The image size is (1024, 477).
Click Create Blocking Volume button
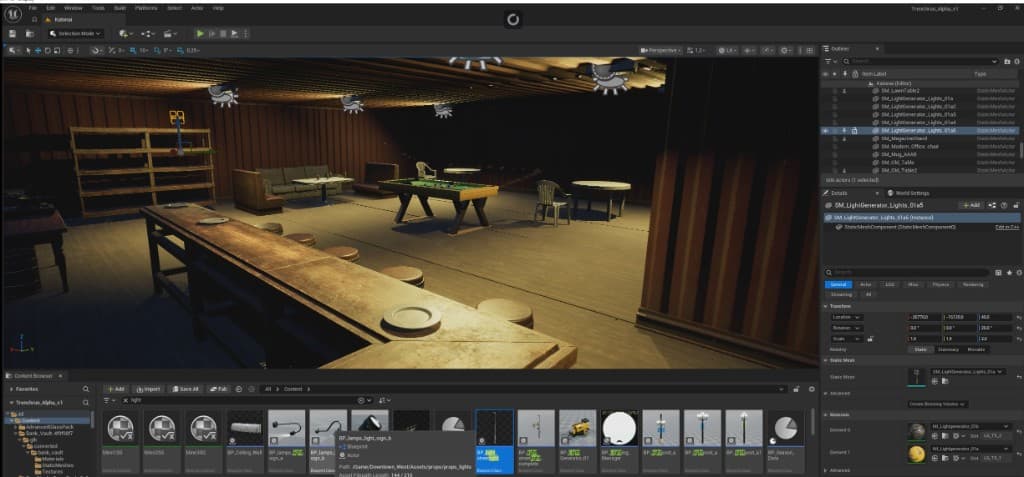(938, 404)
